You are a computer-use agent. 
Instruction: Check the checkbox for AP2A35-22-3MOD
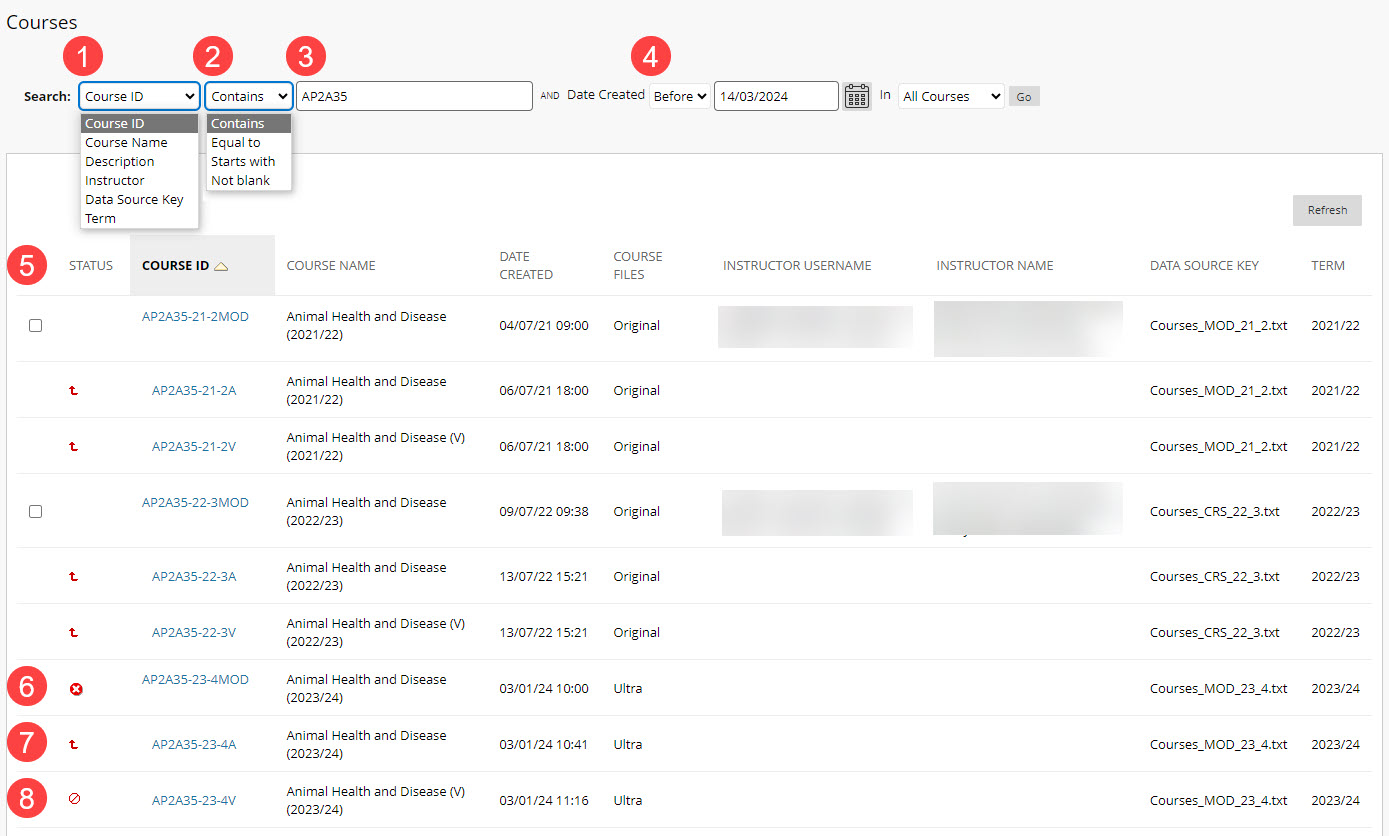[x=35, y=511]
